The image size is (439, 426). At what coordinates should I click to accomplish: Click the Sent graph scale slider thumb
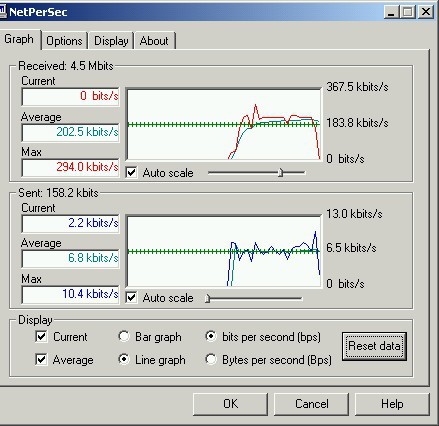tap(207, 298)
